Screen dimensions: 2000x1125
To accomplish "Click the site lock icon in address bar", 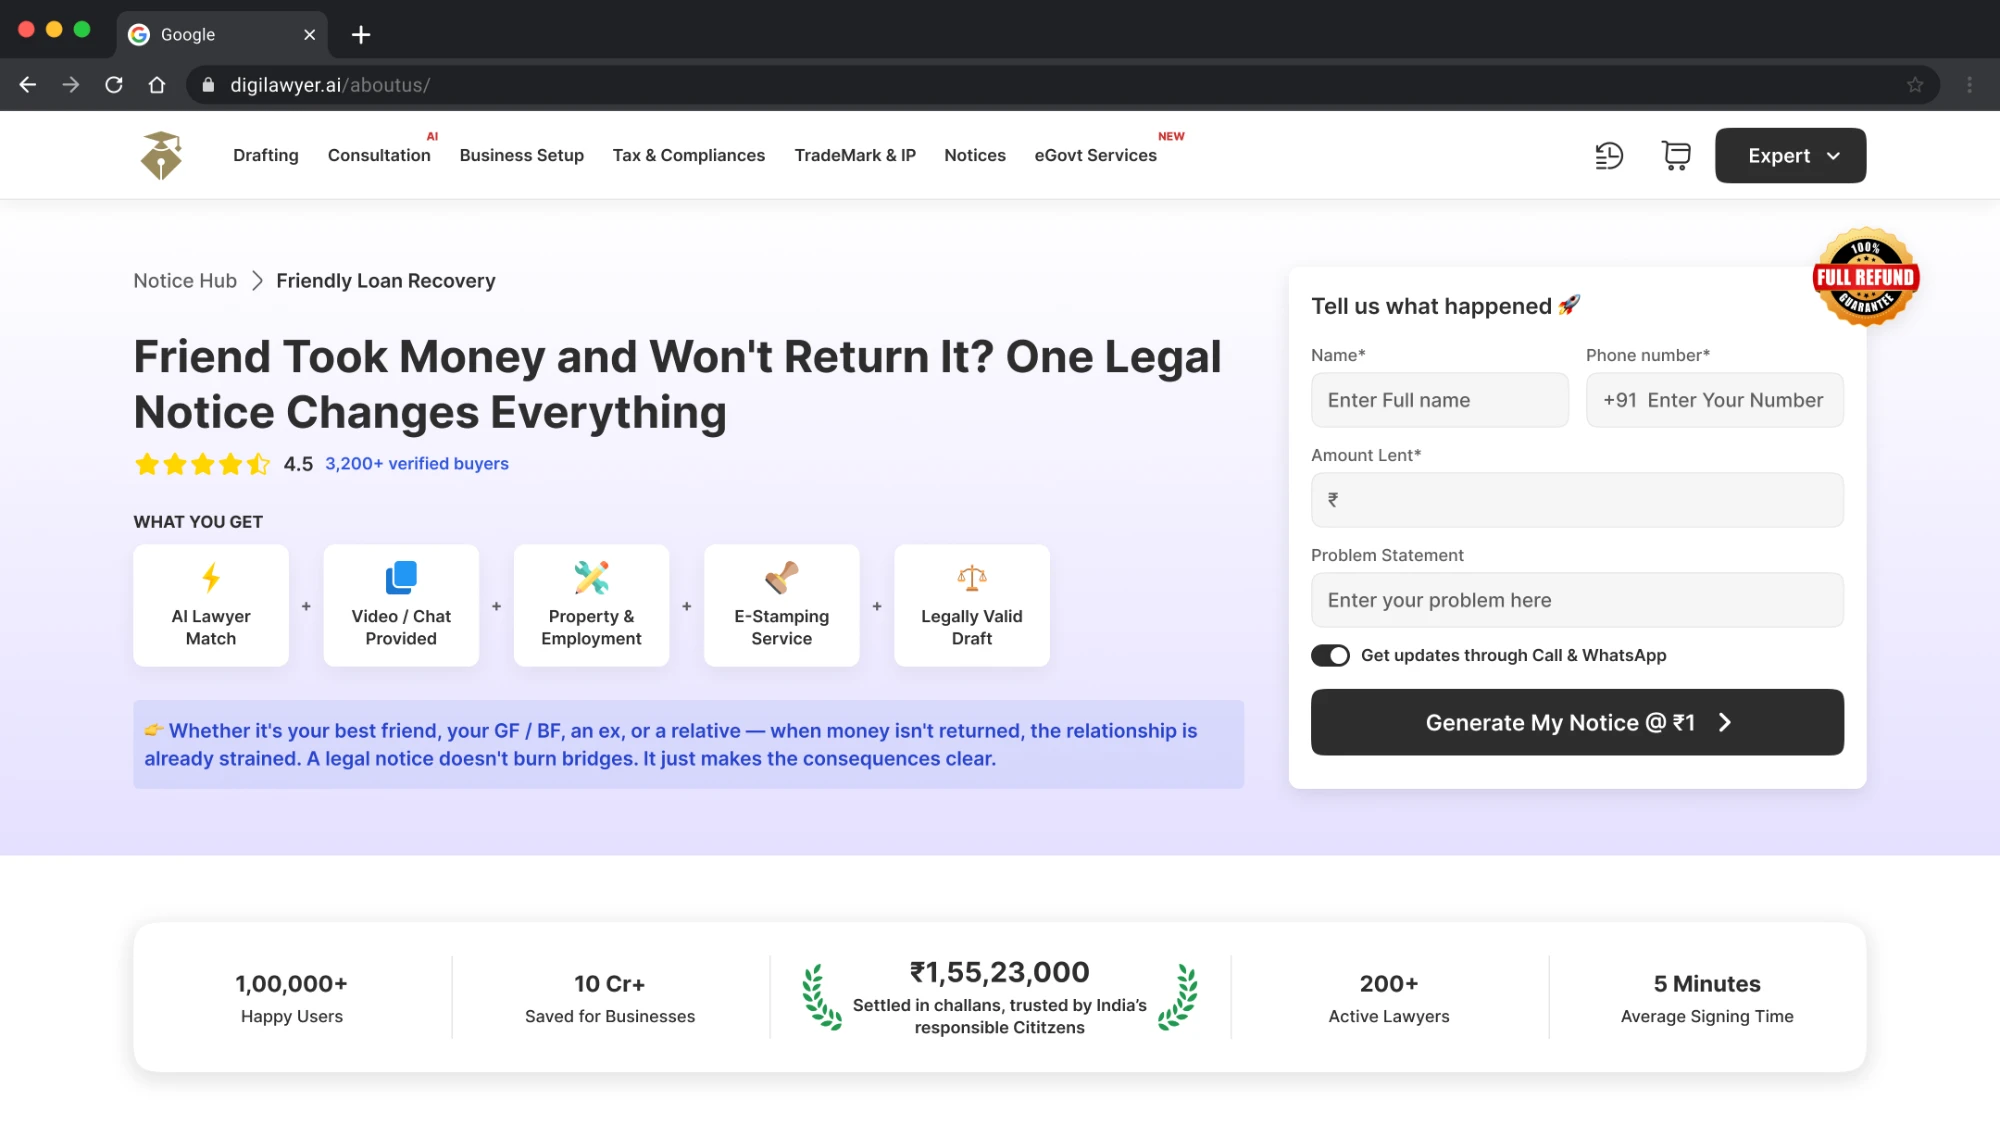I will 208,85.
